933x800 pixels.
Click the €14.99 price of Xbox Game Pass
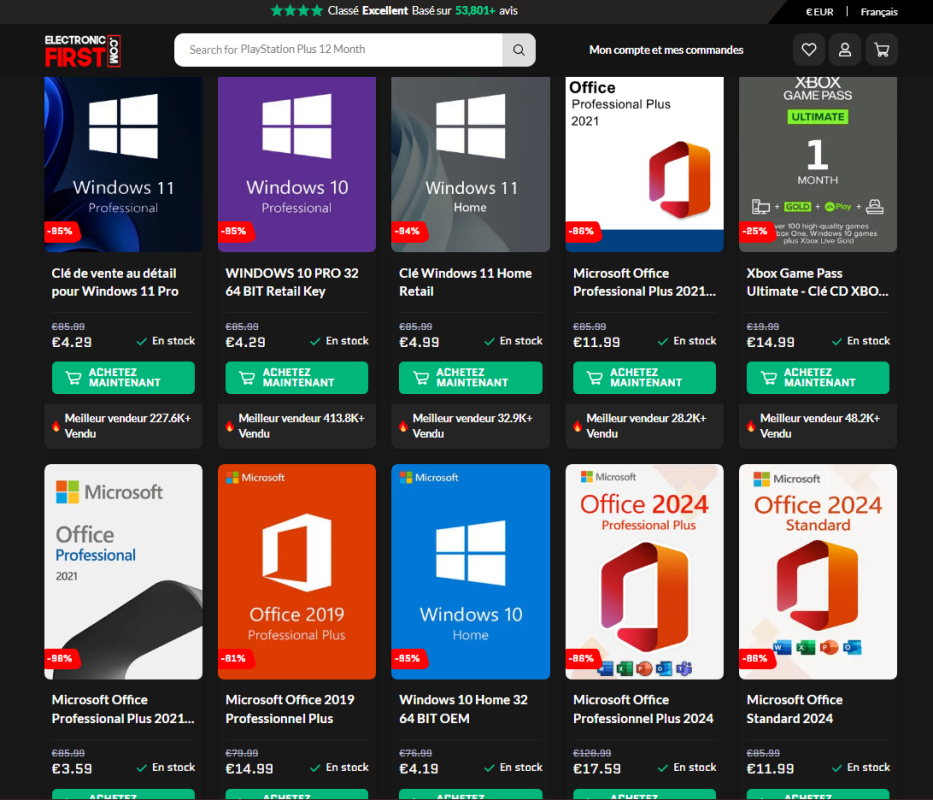tap(771, 342)
